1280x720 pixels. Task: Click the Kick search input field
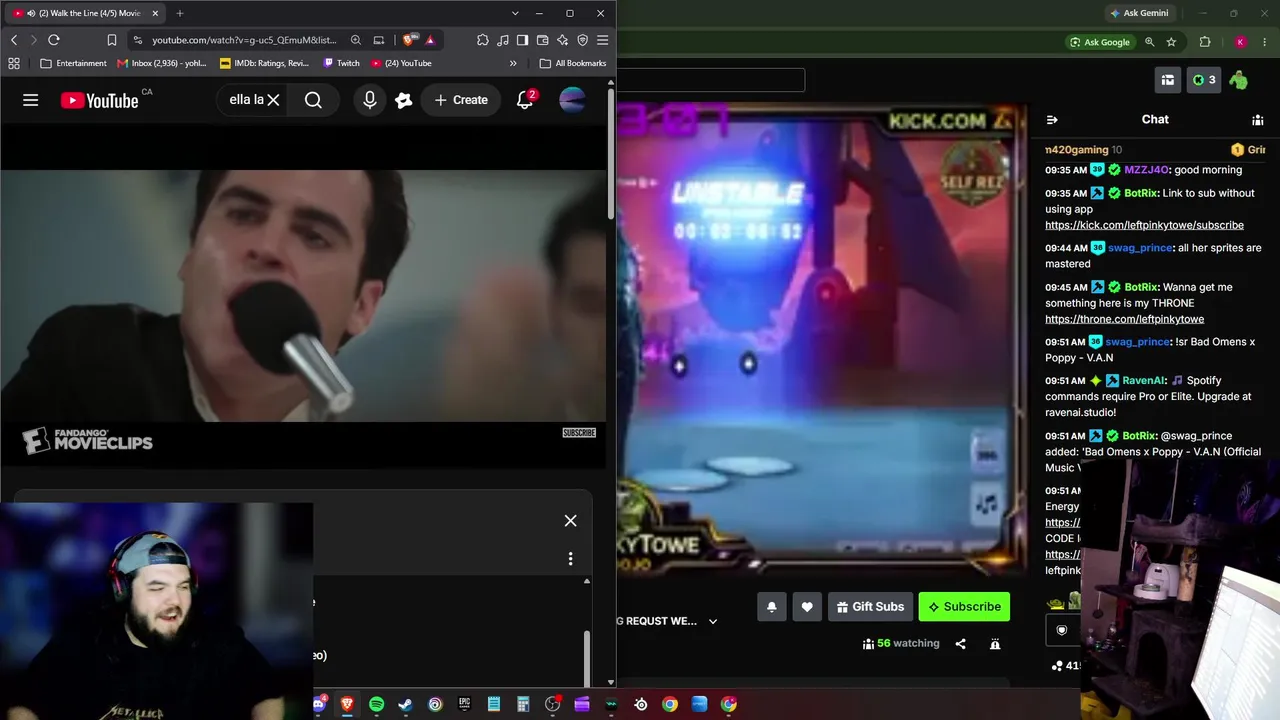[x=711, y=80]
